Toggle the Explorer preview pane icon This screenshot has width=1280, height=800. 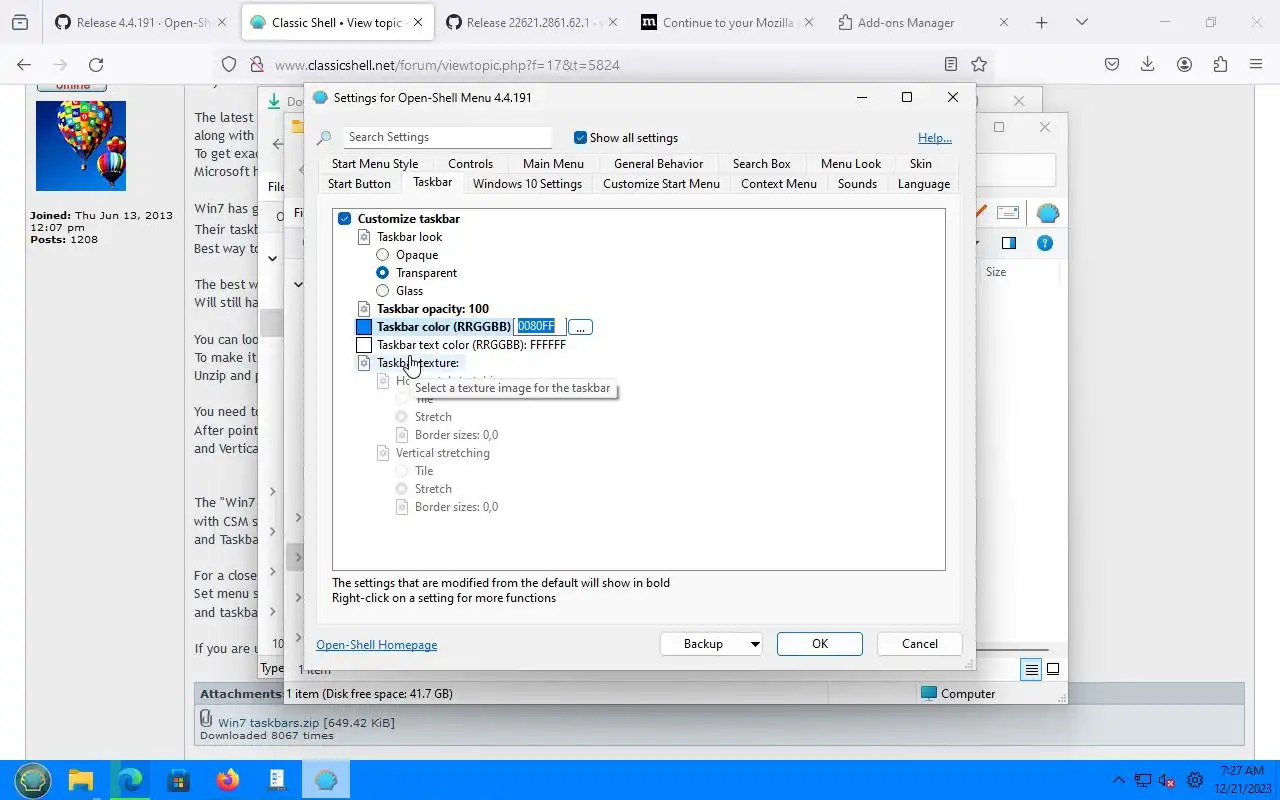point(1008,243)
